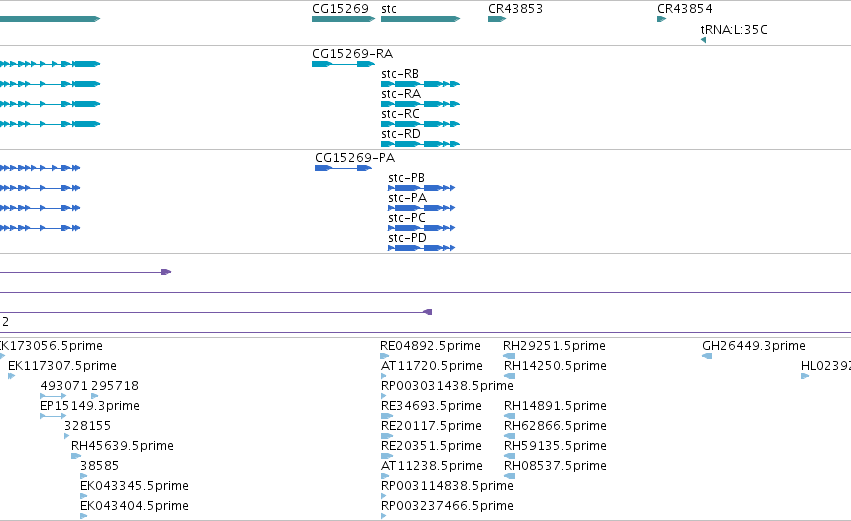Select the RE04892.5prime arrow marker
The height and width of the screenshot is (521, 851).
(385, 356)
